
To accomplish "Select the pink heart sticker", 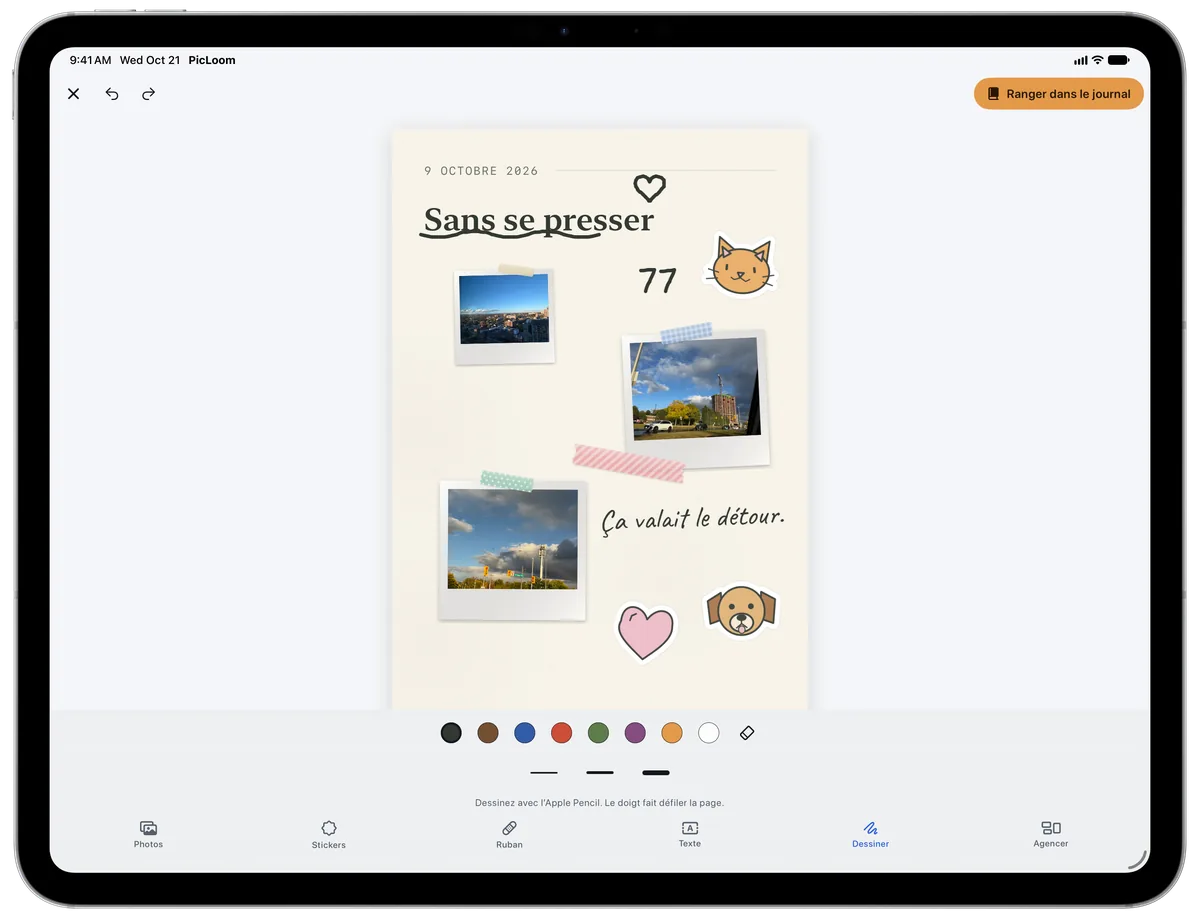I will click(x=645, y=633).
